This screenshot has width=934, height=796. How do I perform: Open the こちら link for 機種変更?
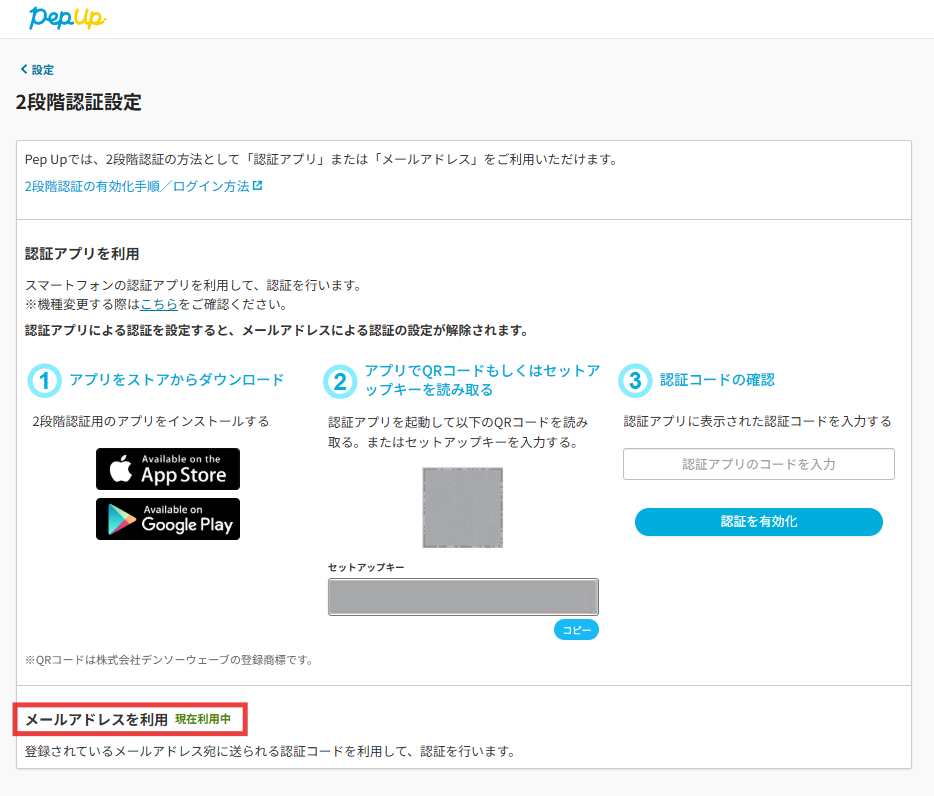pyautogui.click(x=159, y=304)
